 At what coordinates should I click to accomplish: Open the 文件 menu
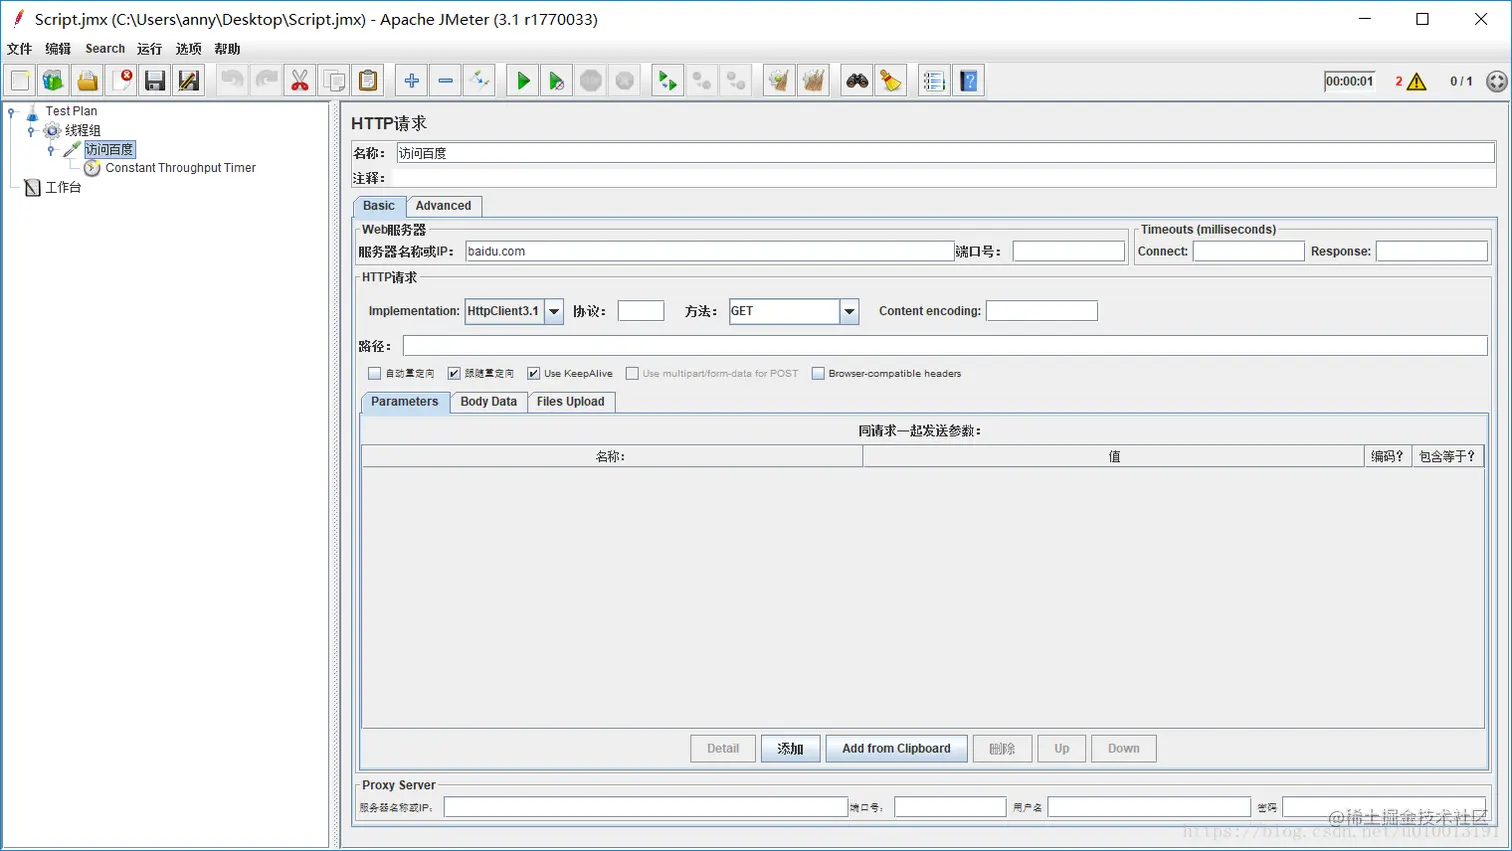point(20,49)
